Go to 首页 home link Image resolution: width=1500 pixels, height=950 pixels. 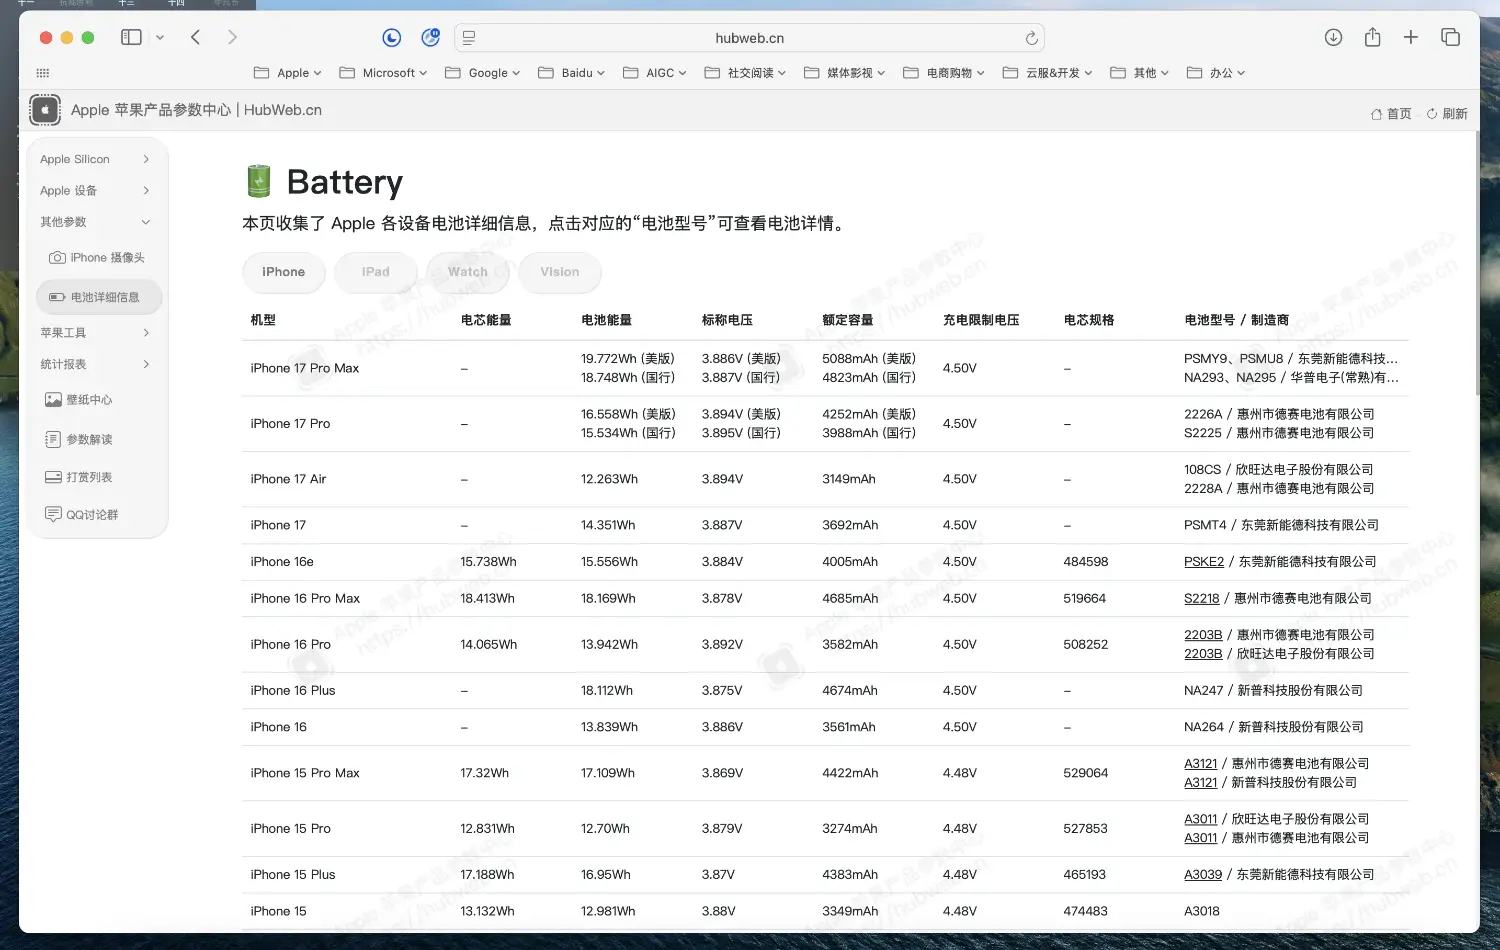click(1391, 114)
